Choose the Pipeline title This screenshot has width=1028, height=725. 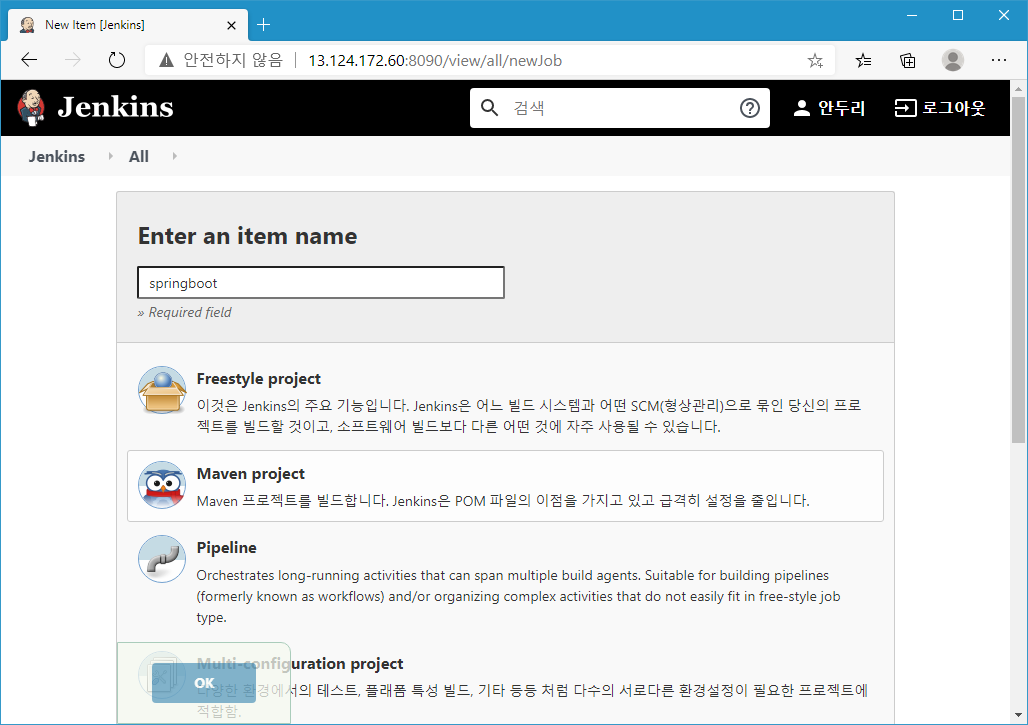[226, 547]
